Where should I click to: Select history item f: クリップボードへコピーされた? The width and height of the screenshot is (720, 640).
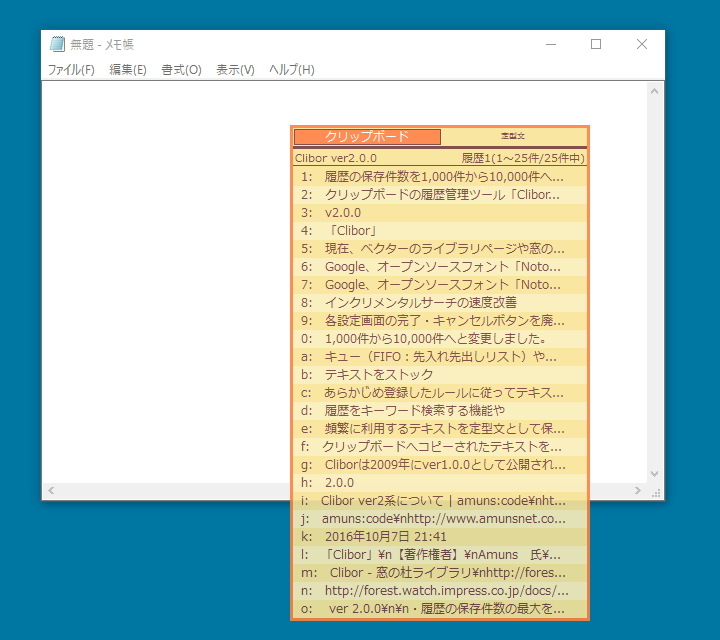coord(440,447)
